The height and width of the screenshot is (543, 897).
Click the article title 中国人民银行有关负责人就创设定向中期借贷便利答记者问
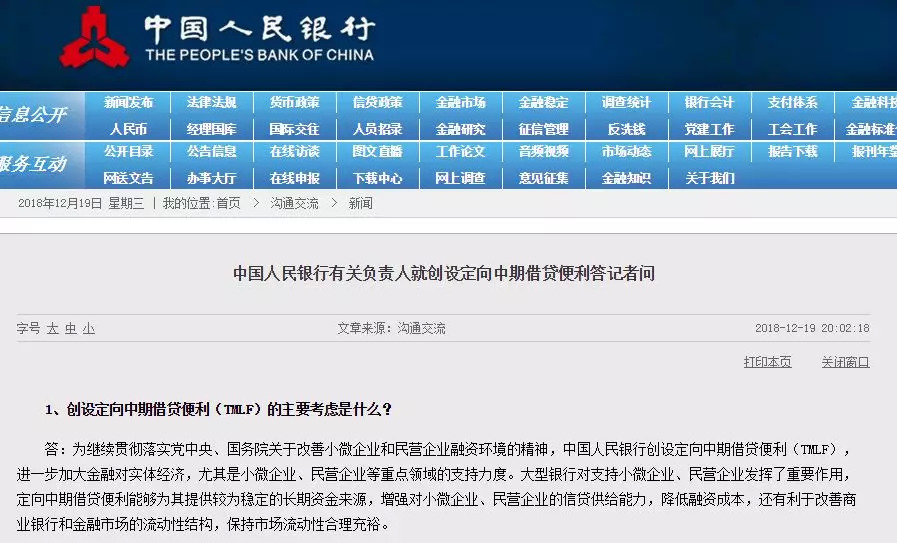point(444,274)
